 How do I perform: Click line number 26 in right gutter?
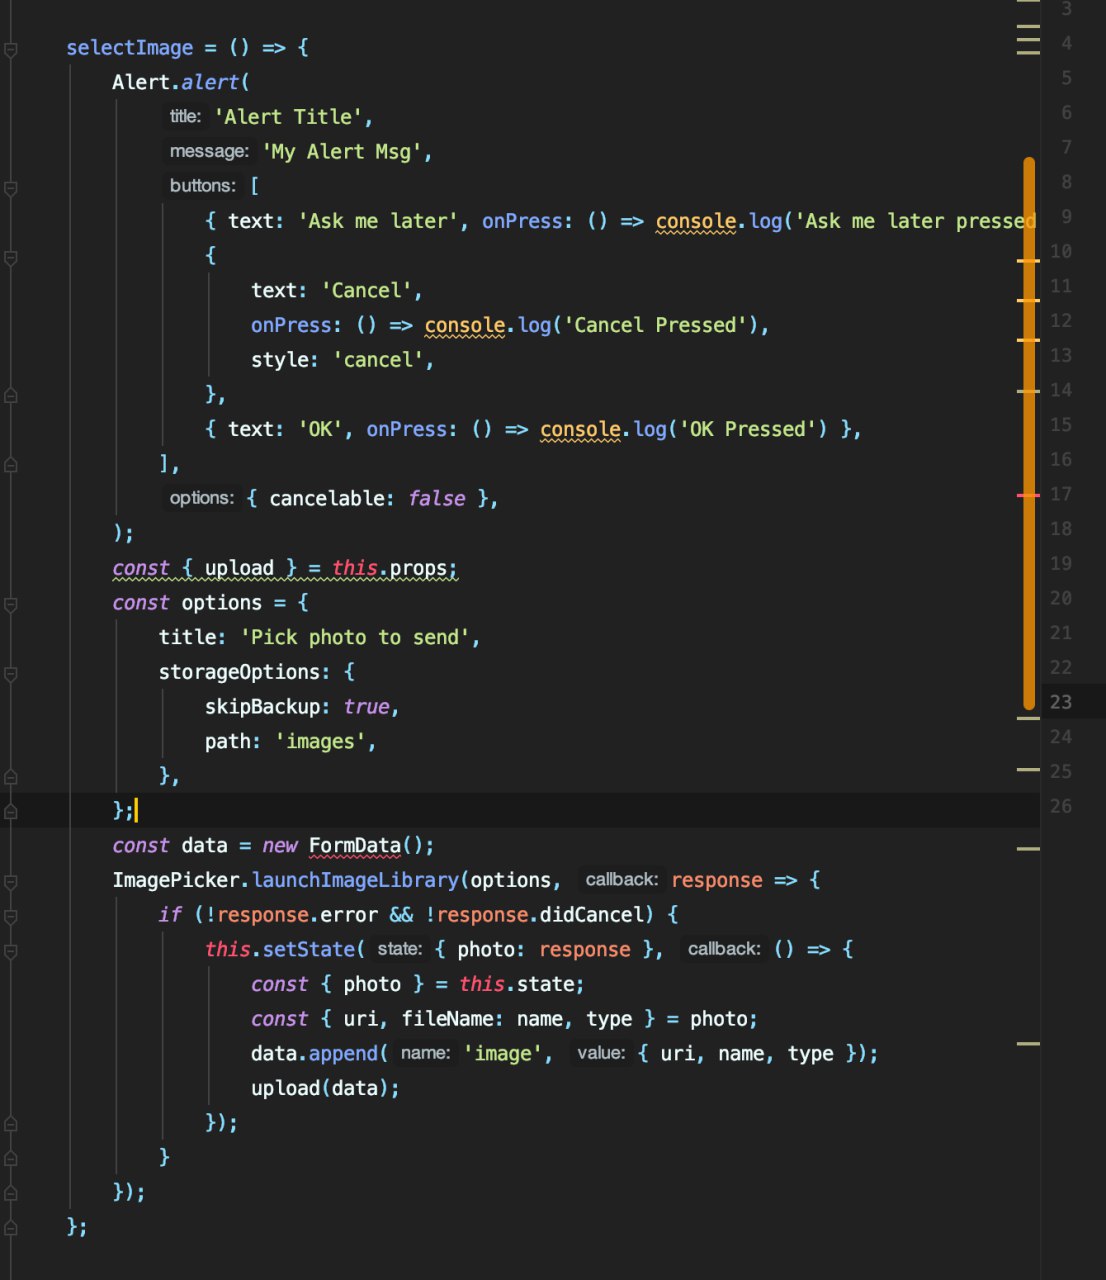tap(1061, 806)
